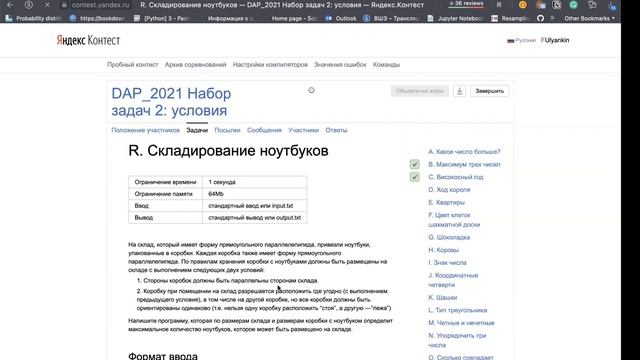
Task: Open Команды in top navigation
Action: [x=386, y=64]
